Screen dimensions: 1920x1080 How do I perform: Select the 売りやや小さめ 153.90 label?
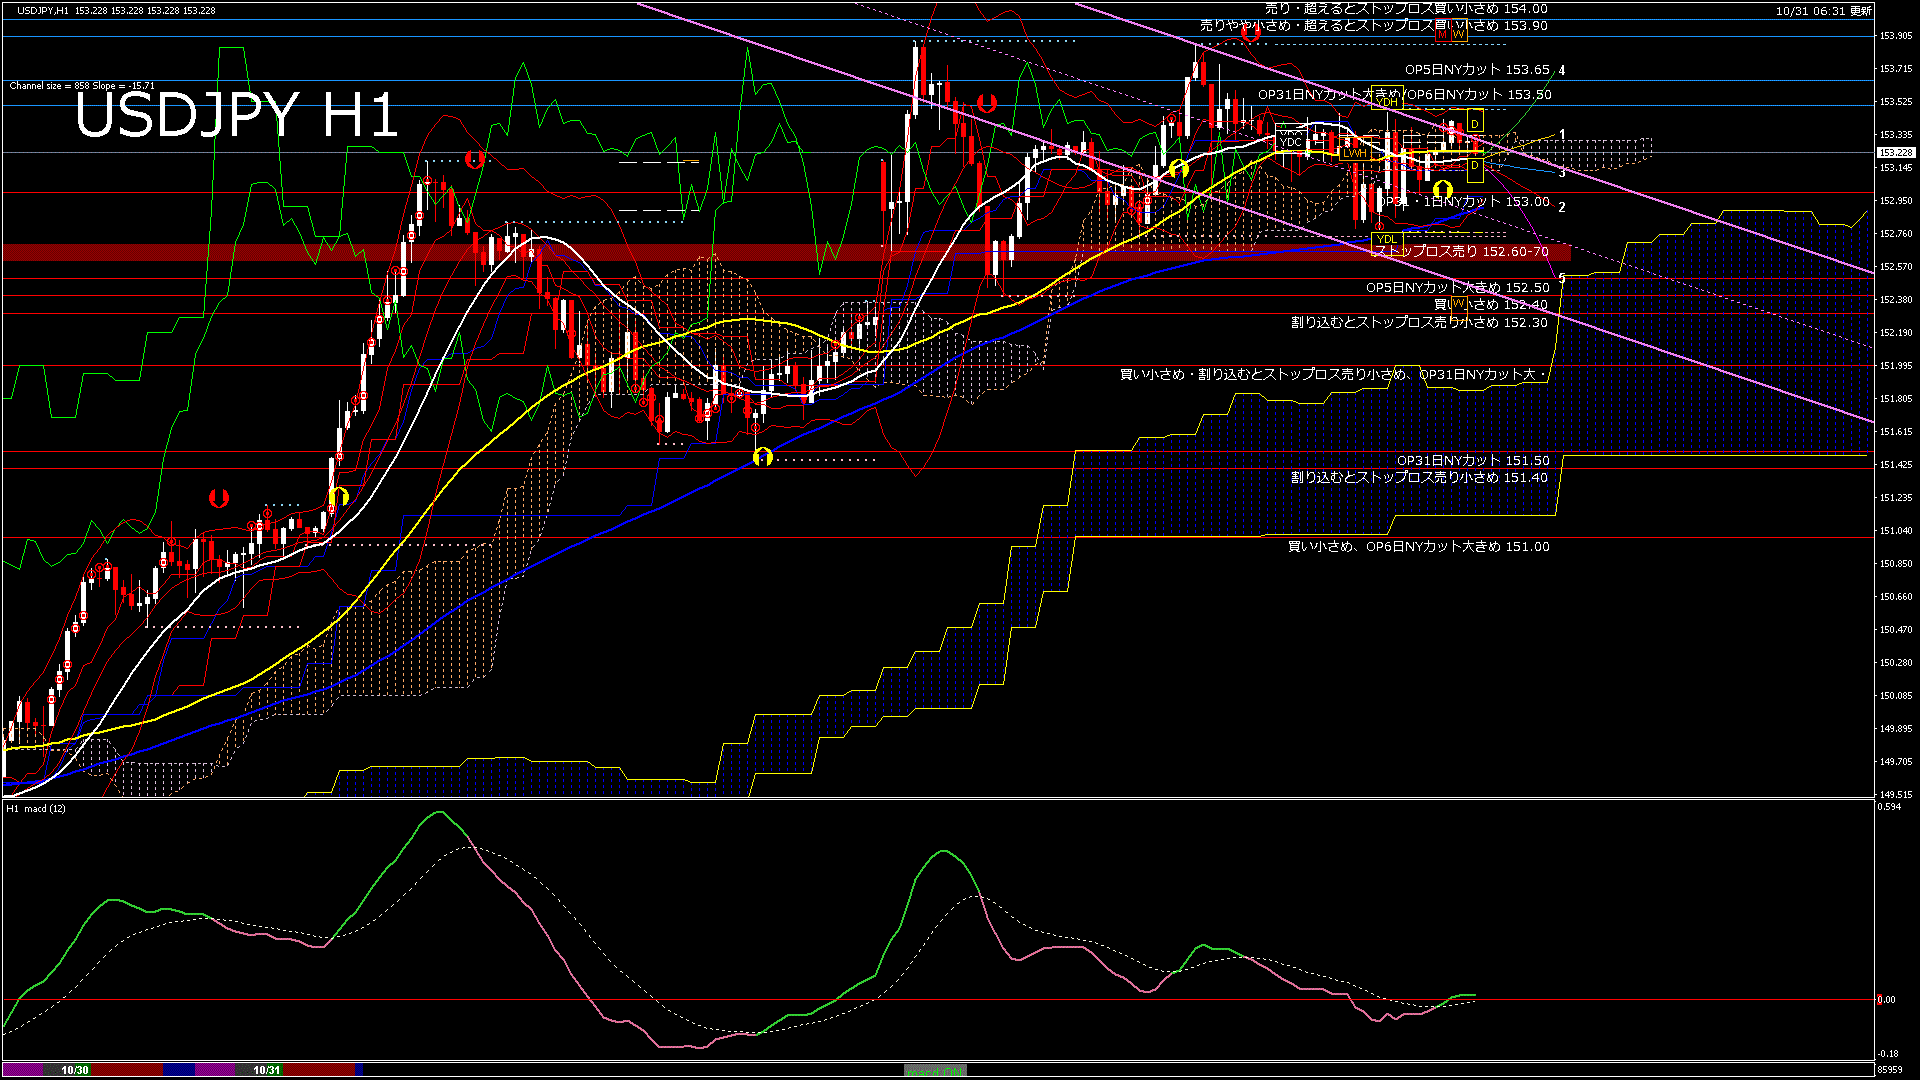1374,26
